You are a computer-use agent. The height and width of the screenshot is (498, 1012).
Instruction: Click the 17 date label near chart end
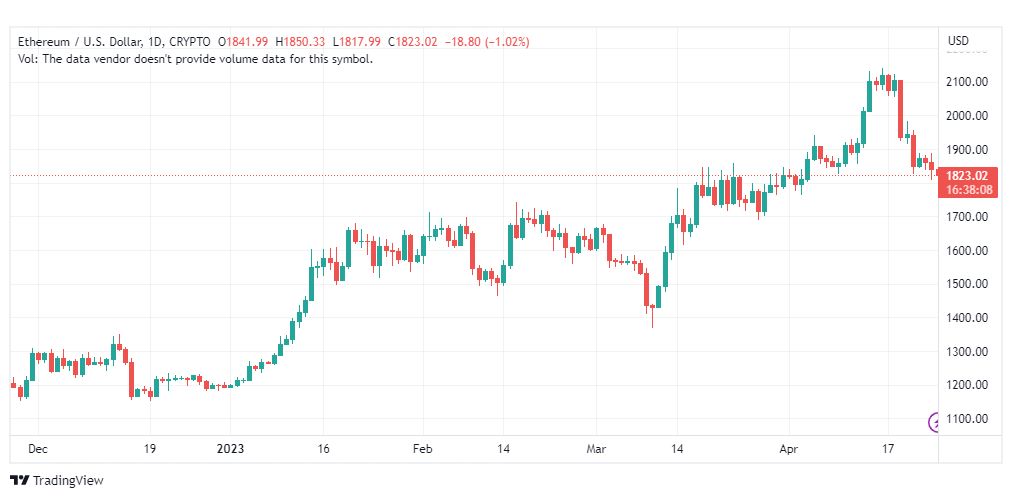pyautogui.click(x=888, y=449)
